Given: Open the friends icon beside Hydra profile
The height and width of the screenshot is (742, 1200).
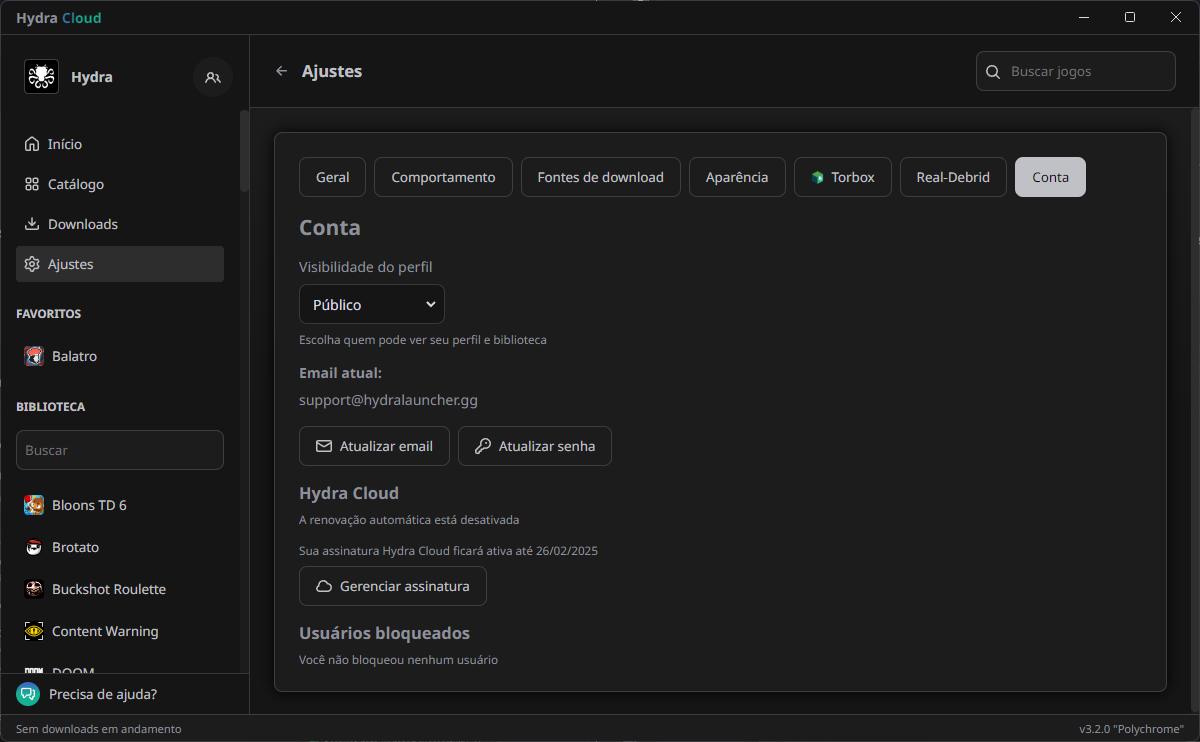Looking at the screenshot, I should (212, 77).
